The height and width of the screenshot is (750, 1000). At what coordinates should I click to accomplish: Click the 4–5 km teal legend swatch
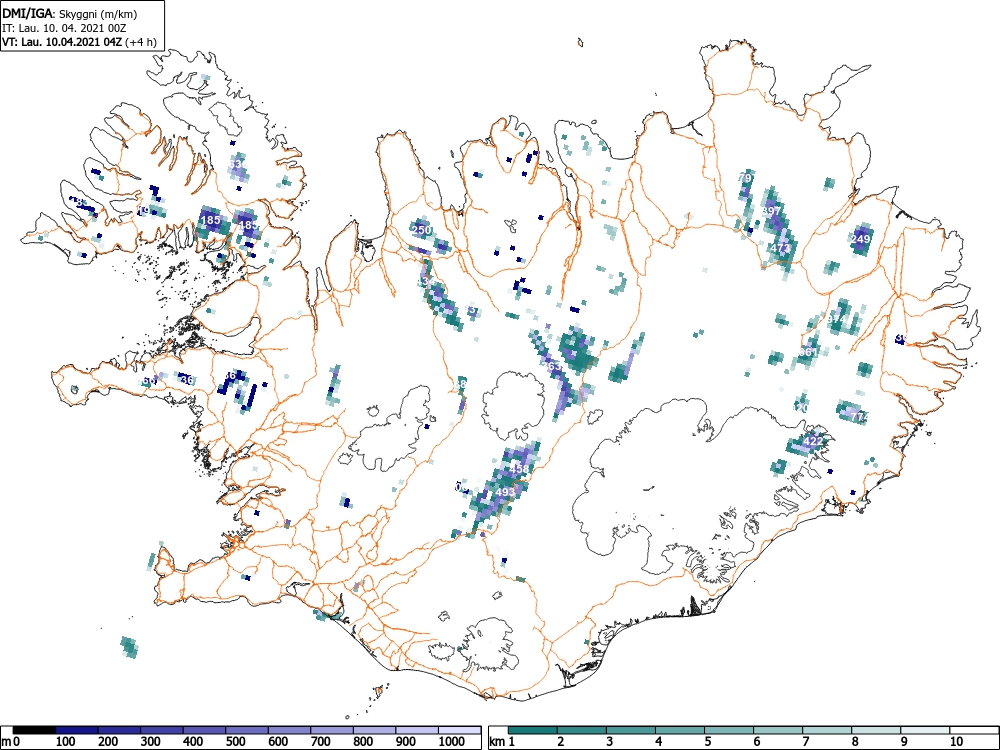pyautogui.click(x=680, y=730)
